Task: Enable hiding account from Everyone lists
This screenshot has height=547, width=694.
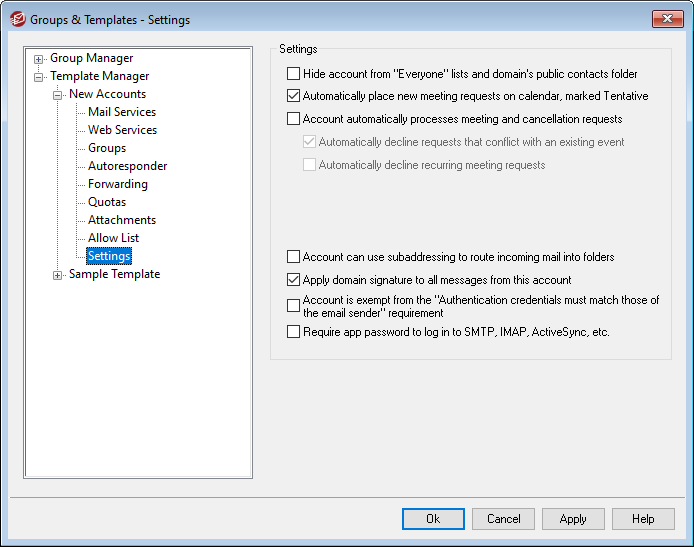Action: [293, 74]
